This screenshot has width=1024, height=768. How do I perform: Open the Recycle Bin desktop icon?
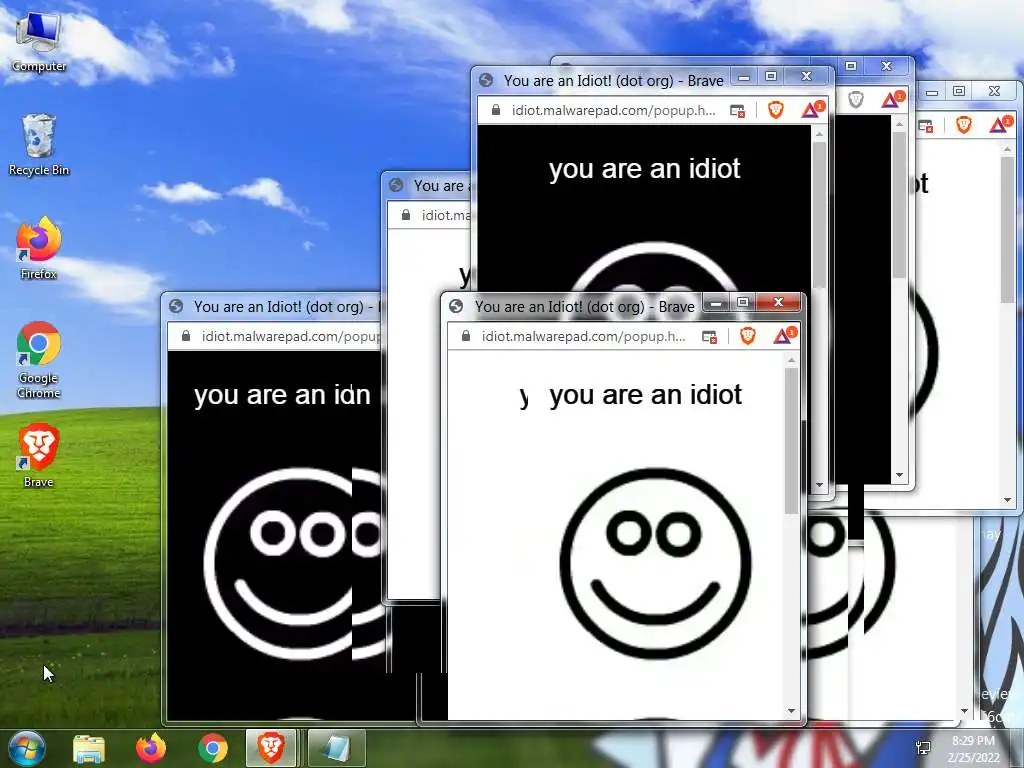39,145
